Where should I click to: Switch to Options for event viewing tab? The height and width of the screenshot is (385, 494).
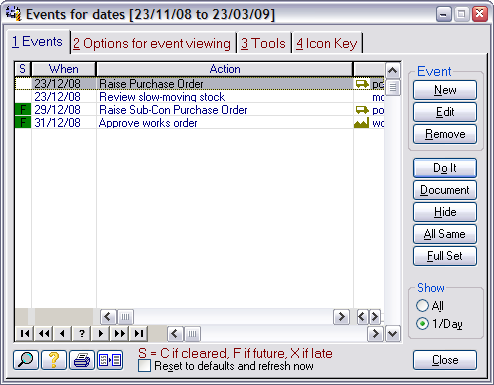click(152, 44)
